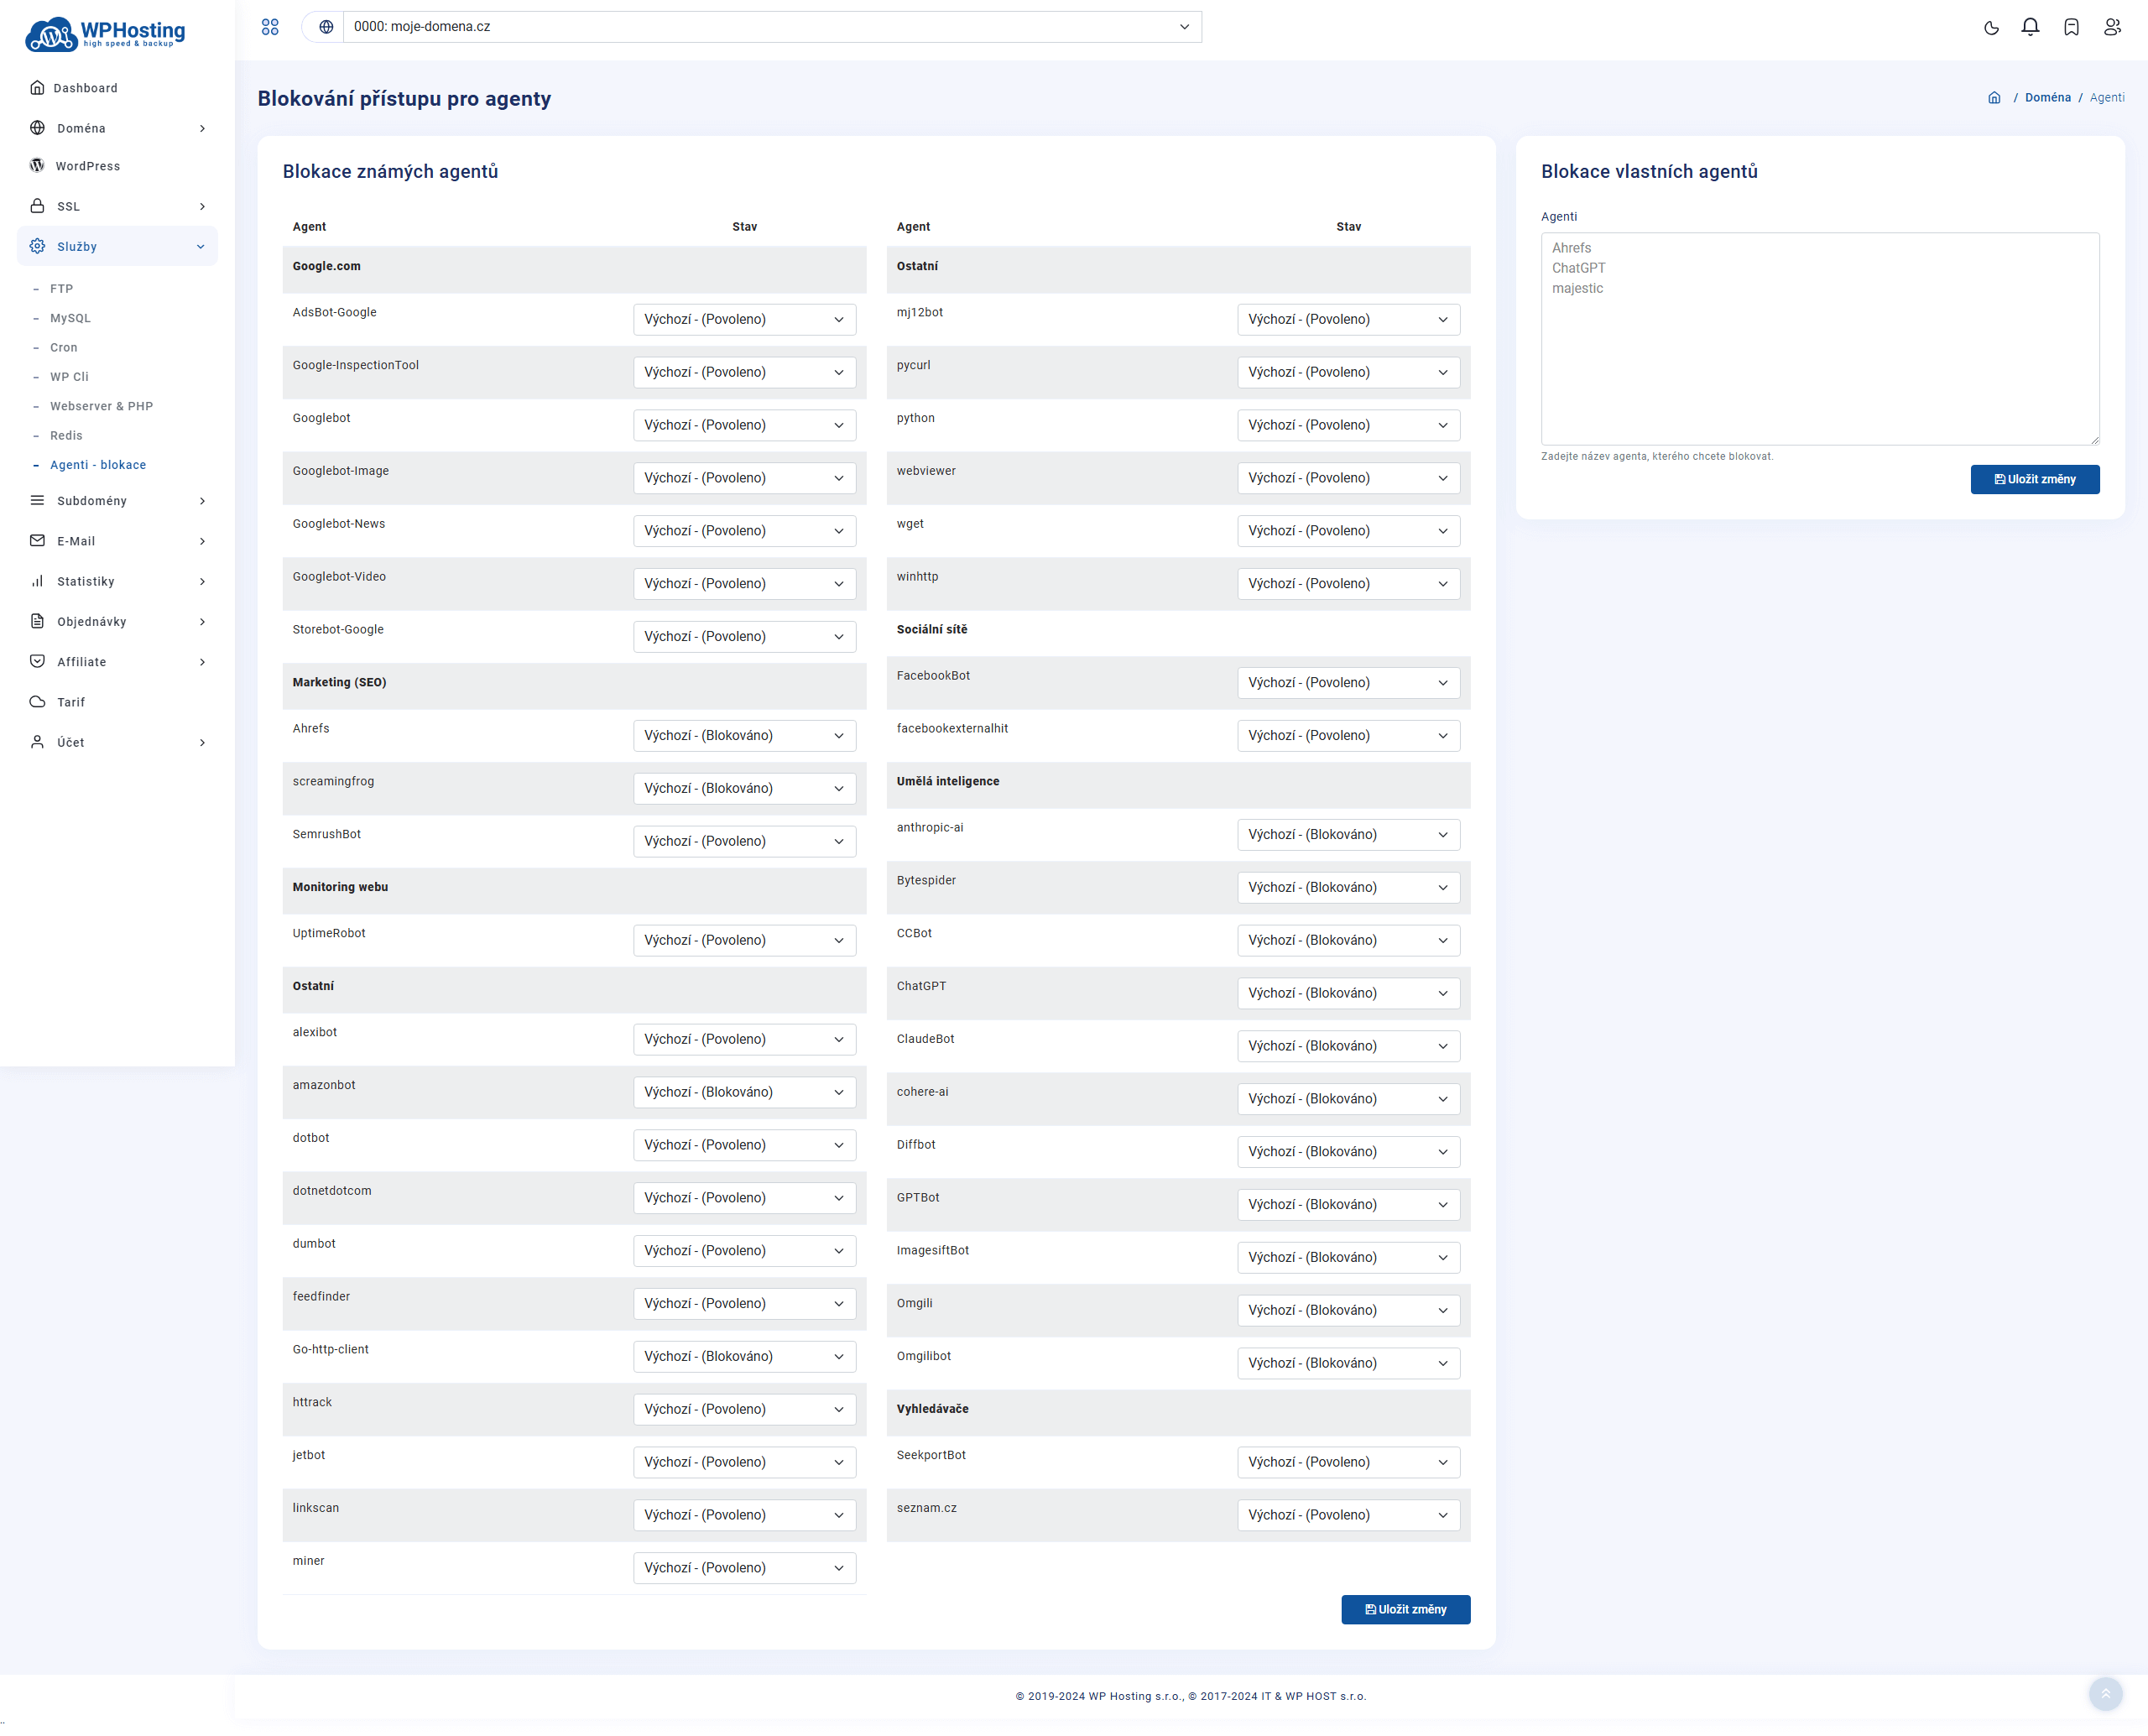
Task: Collapse the Služby menu chevron
Action: [201, 246]
